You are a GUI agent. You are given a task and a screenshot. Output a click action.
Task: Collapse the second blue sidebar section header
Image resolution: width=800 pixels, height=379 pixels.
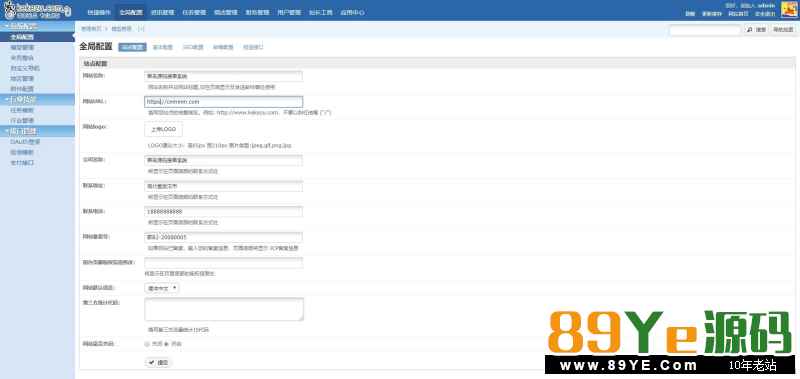37,99
